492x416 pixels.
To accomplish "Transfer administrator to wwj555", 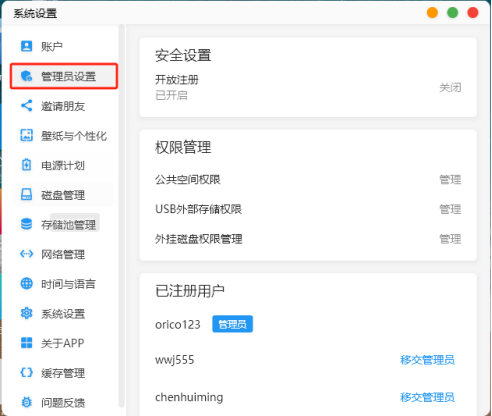I will point(427,360).
